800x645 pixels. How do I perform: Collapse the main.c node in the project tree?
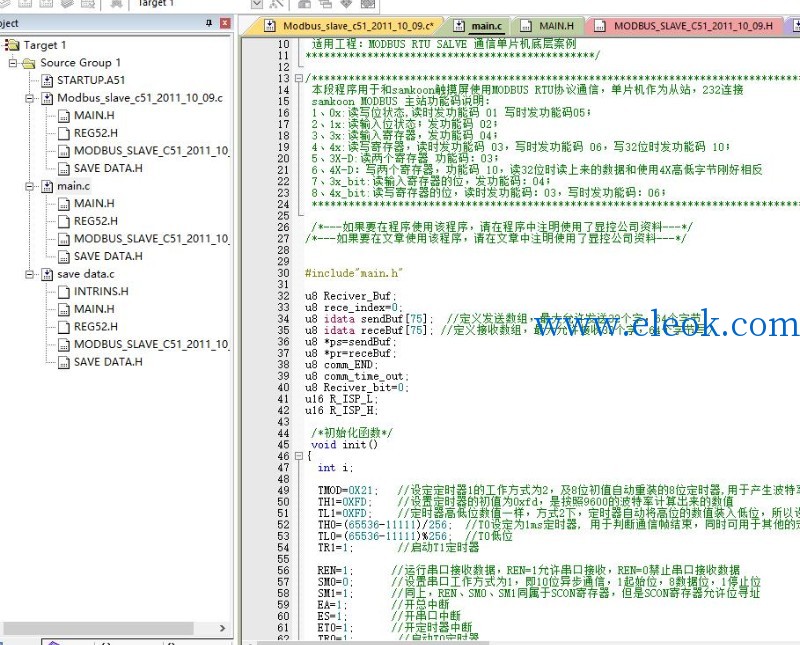(x=30, y=186)
